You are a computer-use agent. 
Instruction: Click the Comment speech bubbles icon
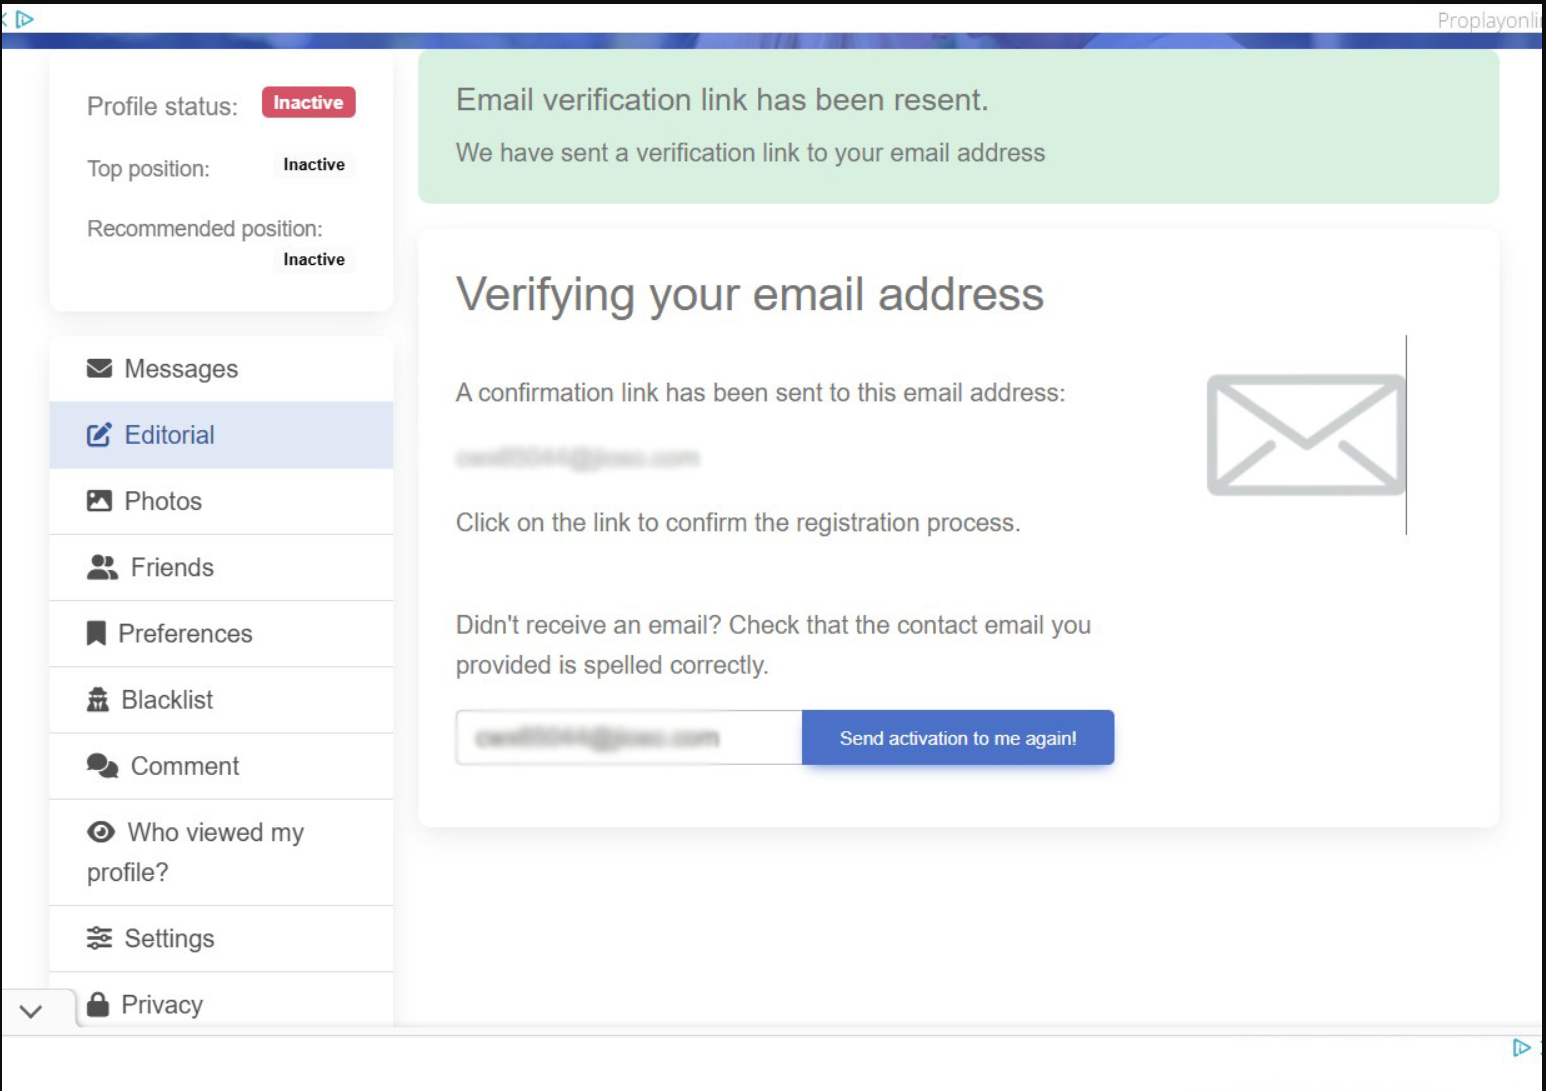102,765
